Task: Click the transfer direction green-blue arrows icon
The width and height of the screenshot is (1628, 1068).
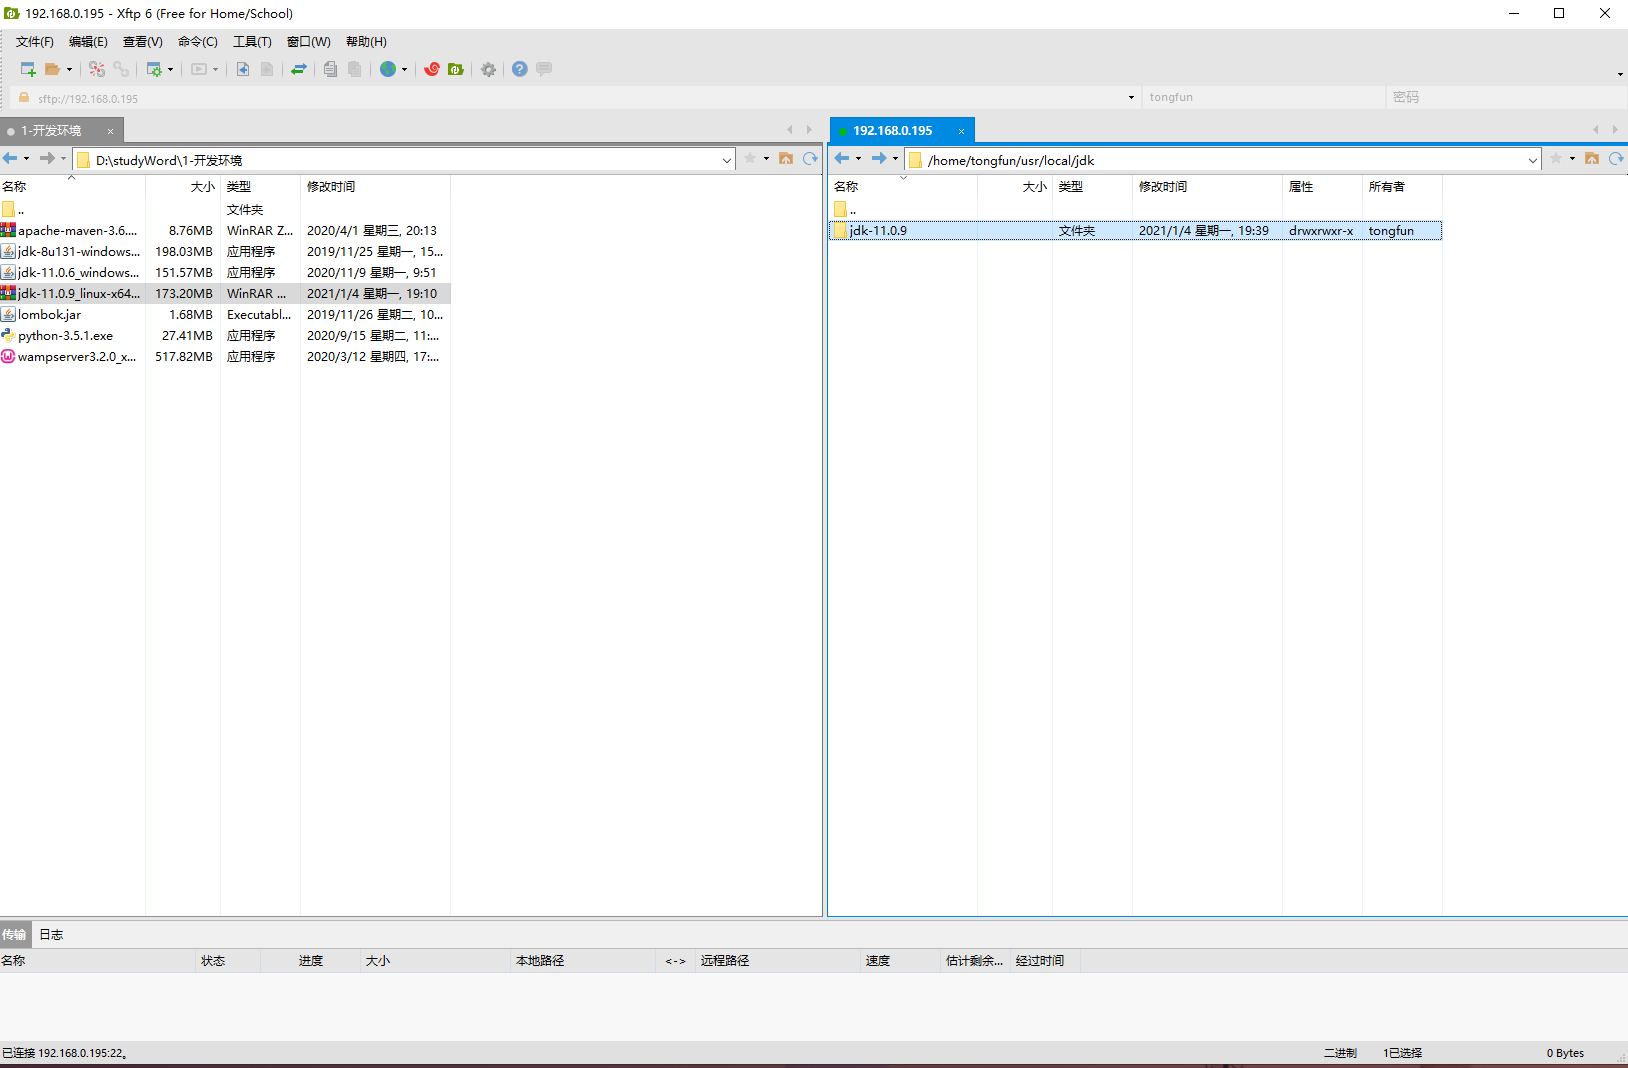Action: [x=299, y=69]
